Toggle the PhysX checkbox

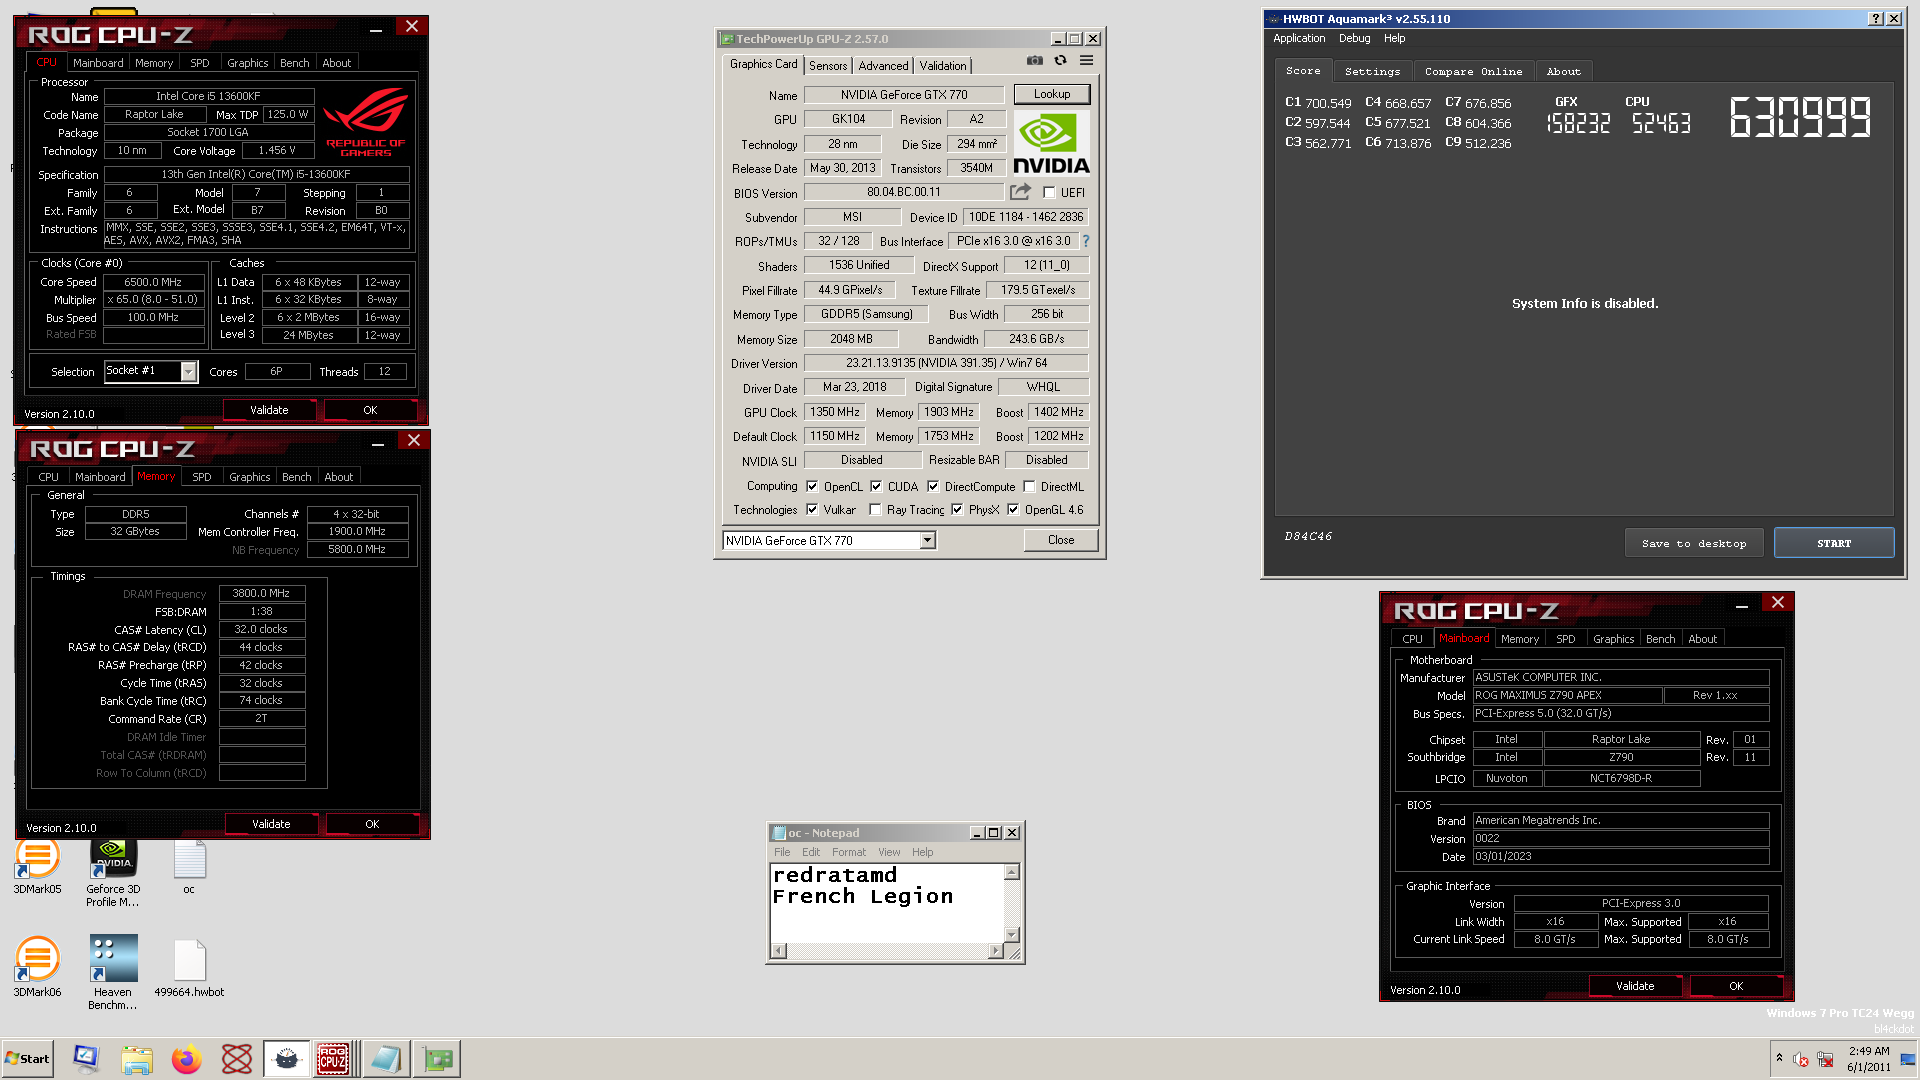(957, 509)
